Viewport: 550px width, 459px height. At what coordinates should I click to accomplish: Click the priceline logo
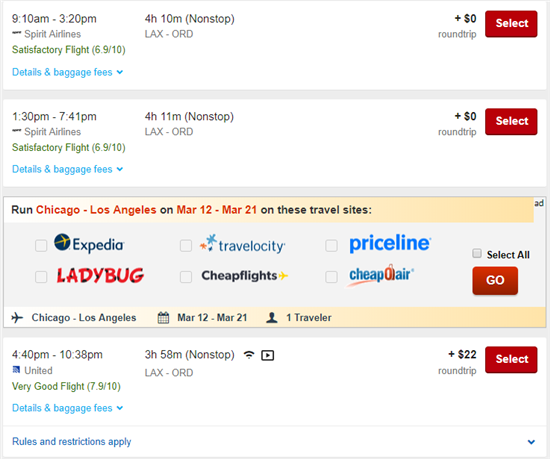390,243
